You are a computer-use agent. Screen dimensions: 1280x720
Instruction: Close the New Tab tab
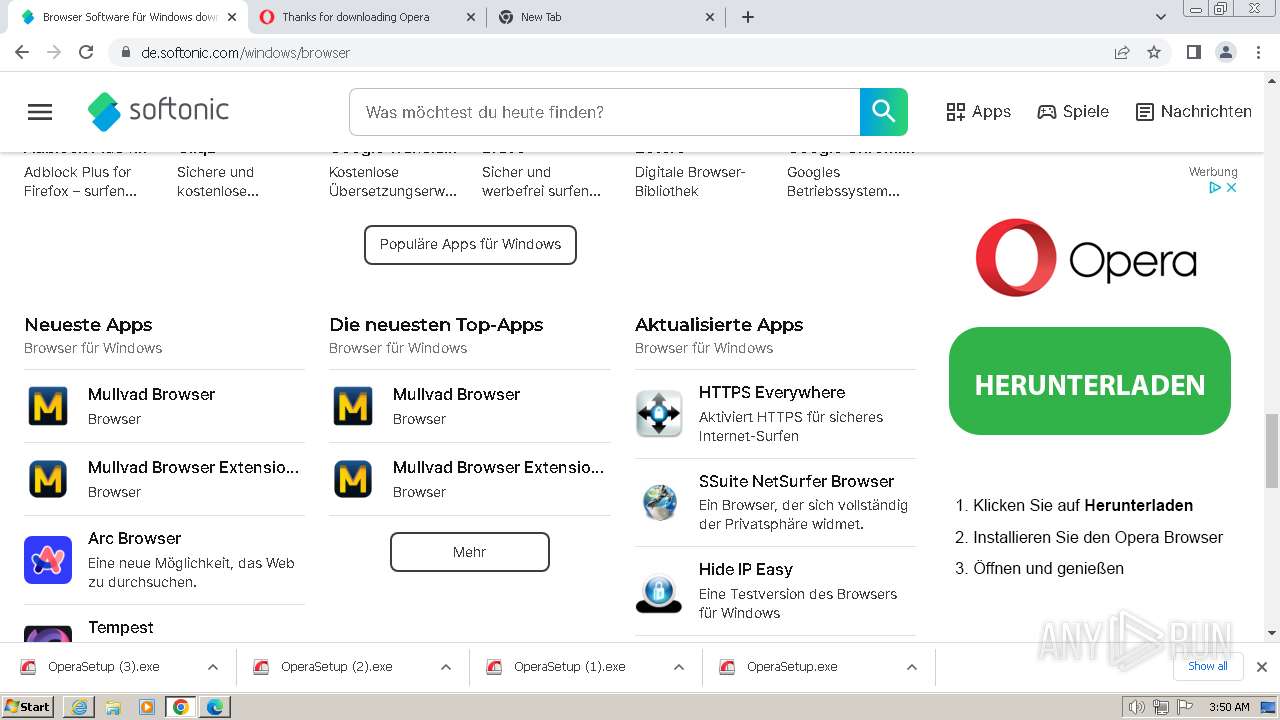[710, 17]
